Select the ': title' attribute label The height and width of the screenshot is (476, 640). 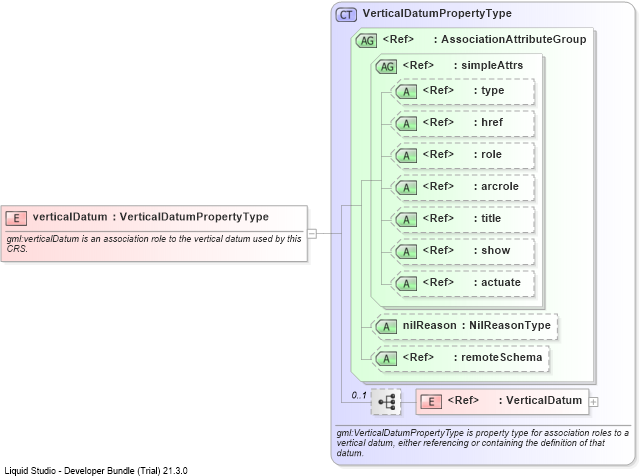487,218
